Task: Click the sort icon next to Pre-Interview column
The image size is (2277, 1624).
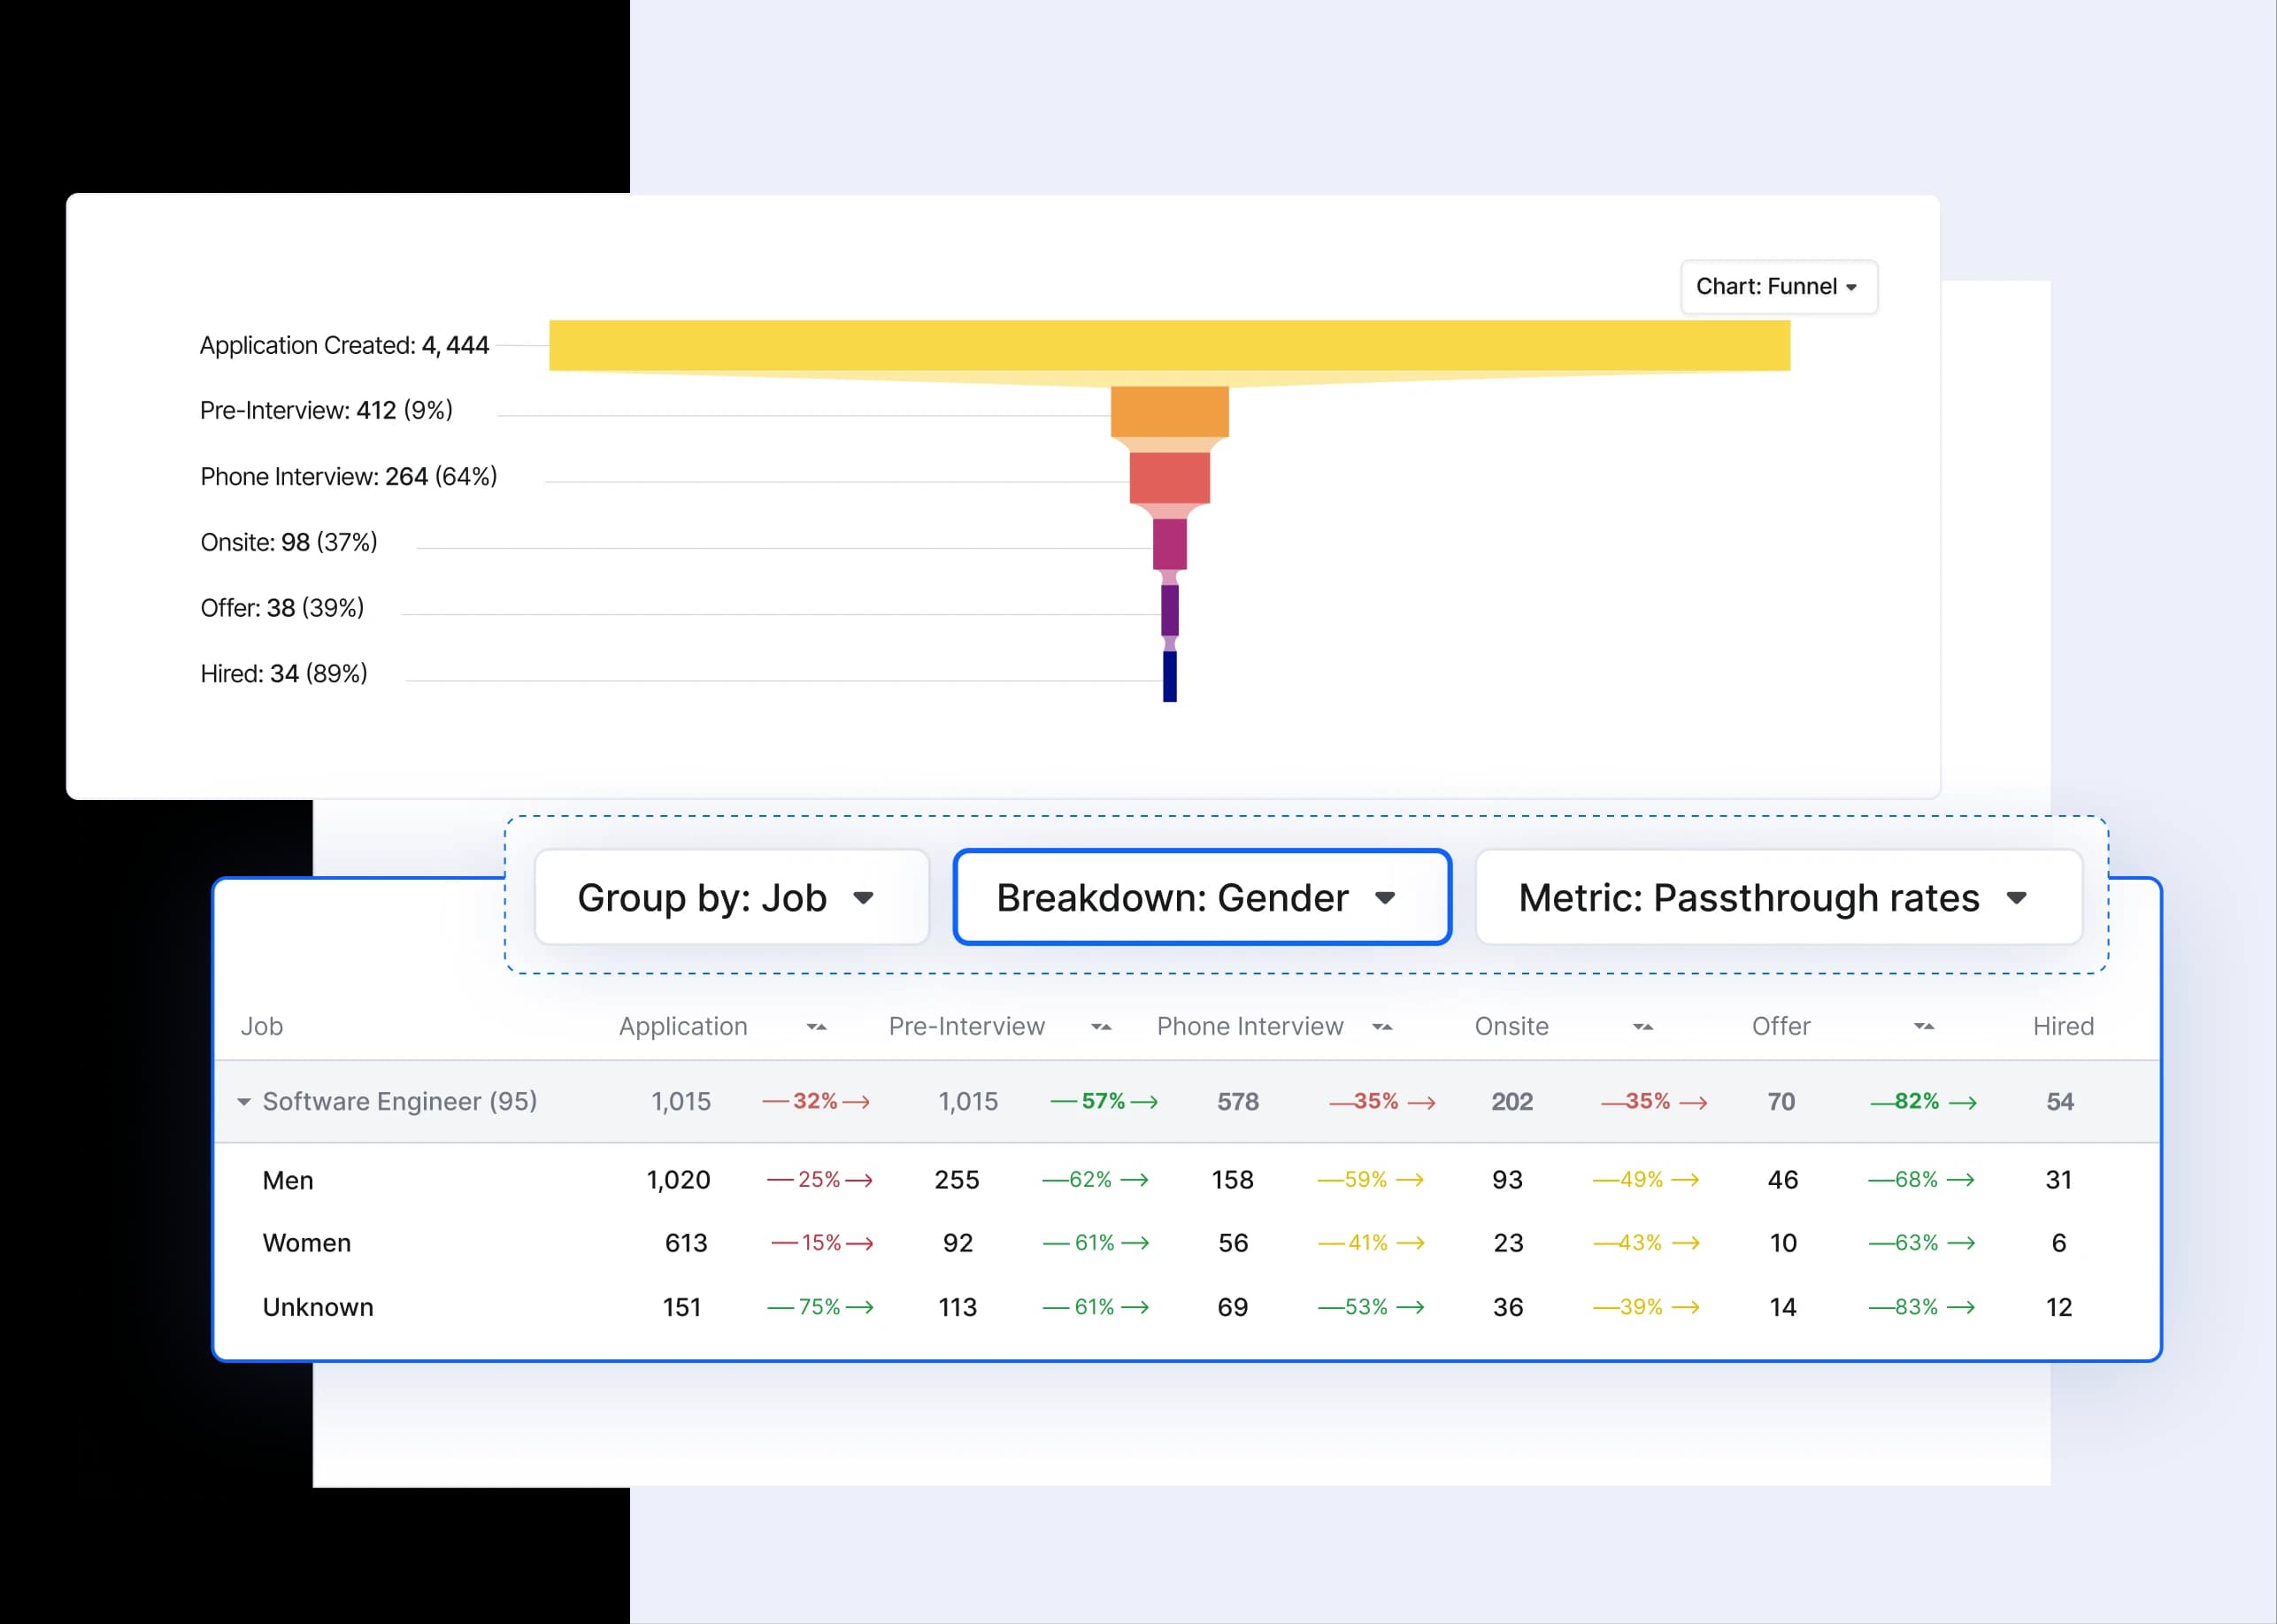Action: click(1102, 1026)
